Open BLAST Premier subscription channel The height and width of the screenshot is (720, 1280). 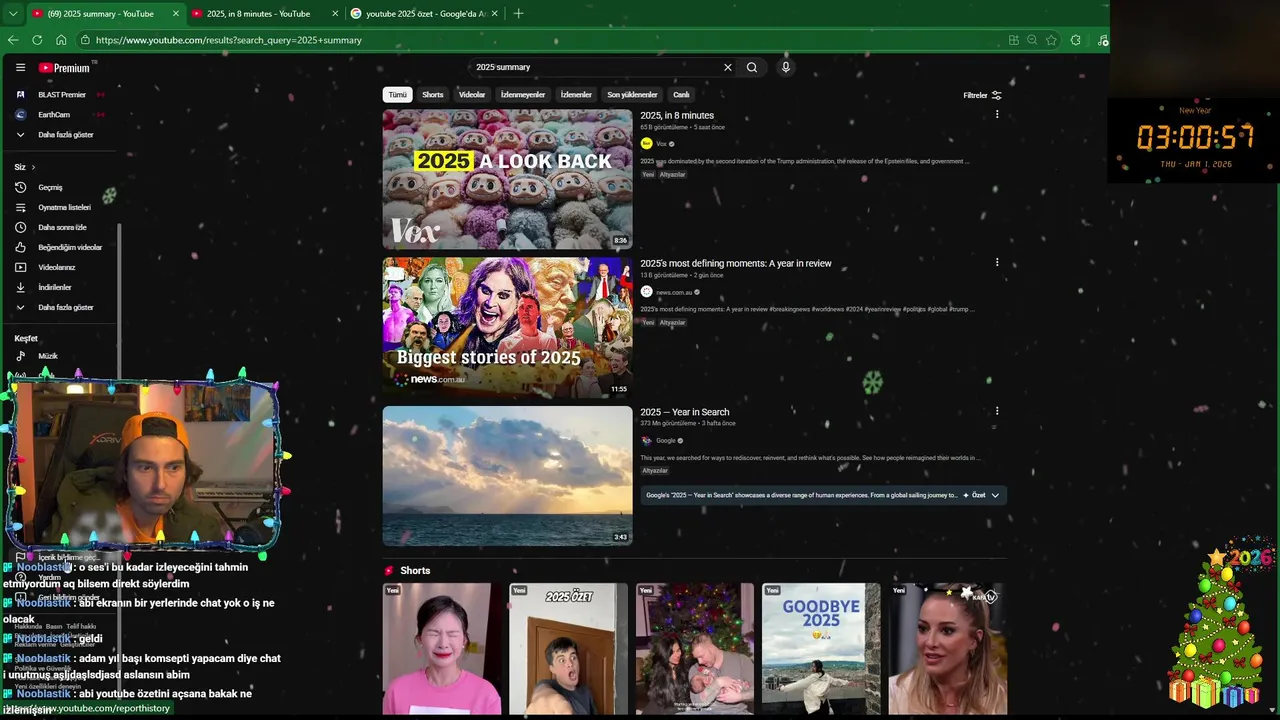pos(60,95)
